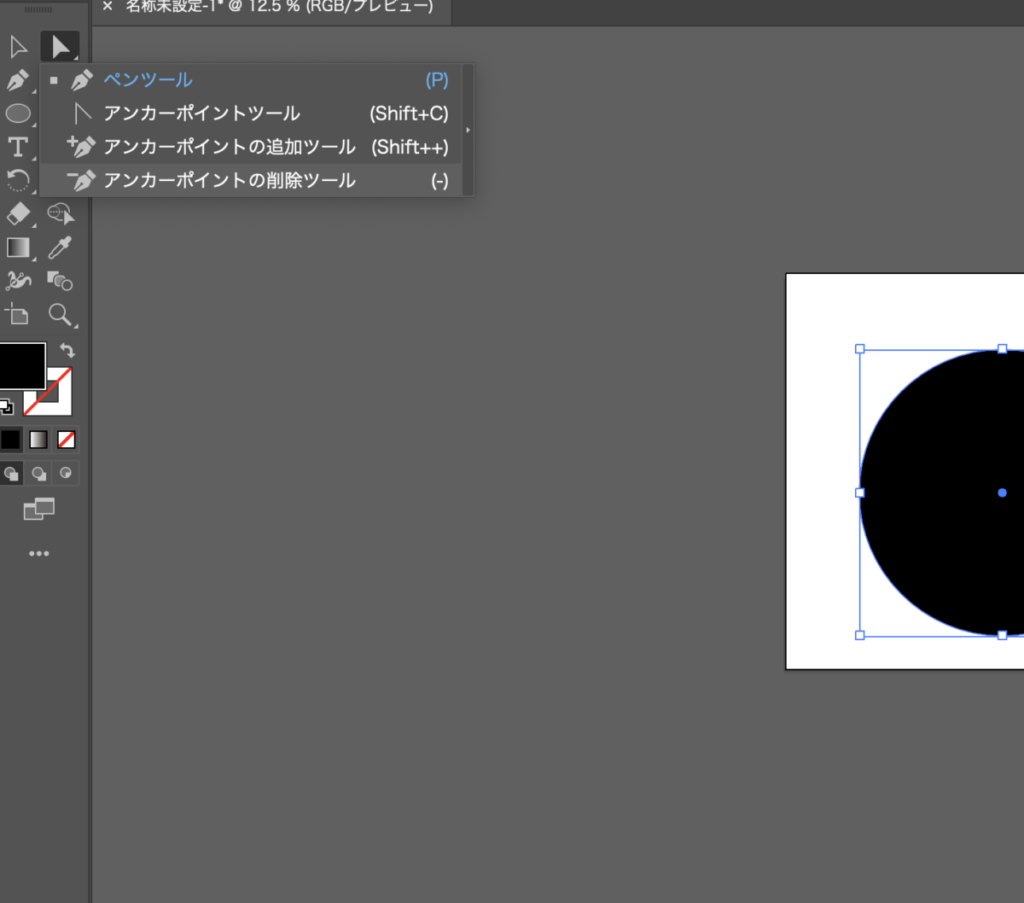Select the Ellipse tool
1024x903 pixels.
pos(18,114)
